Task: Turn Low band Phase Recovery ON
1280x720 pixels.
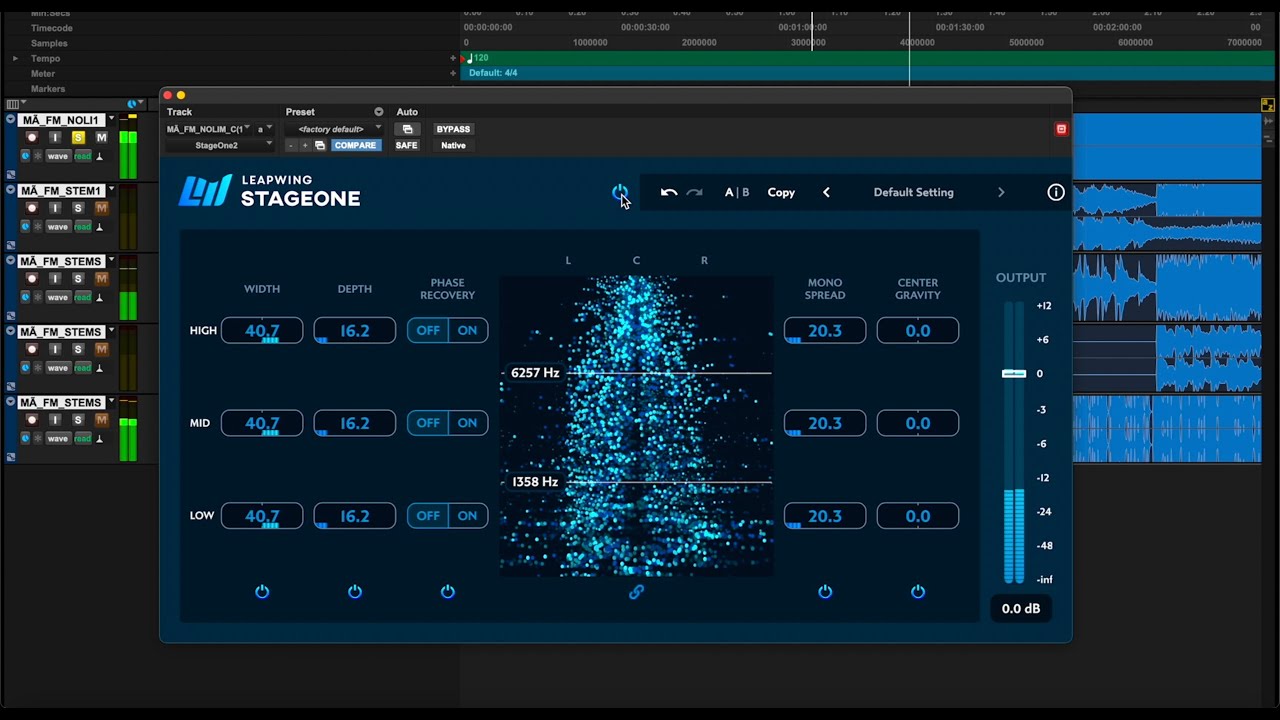Action: pyautogui.click(x=467, y=516)
